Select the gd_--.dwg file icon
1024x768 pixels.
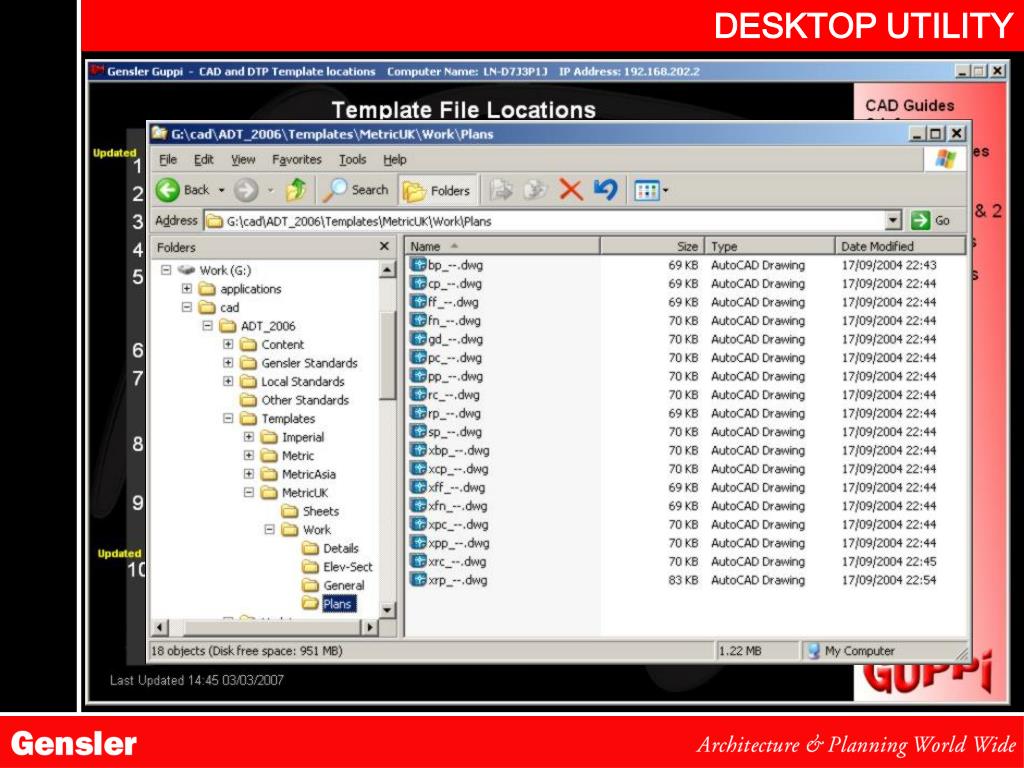418,338
